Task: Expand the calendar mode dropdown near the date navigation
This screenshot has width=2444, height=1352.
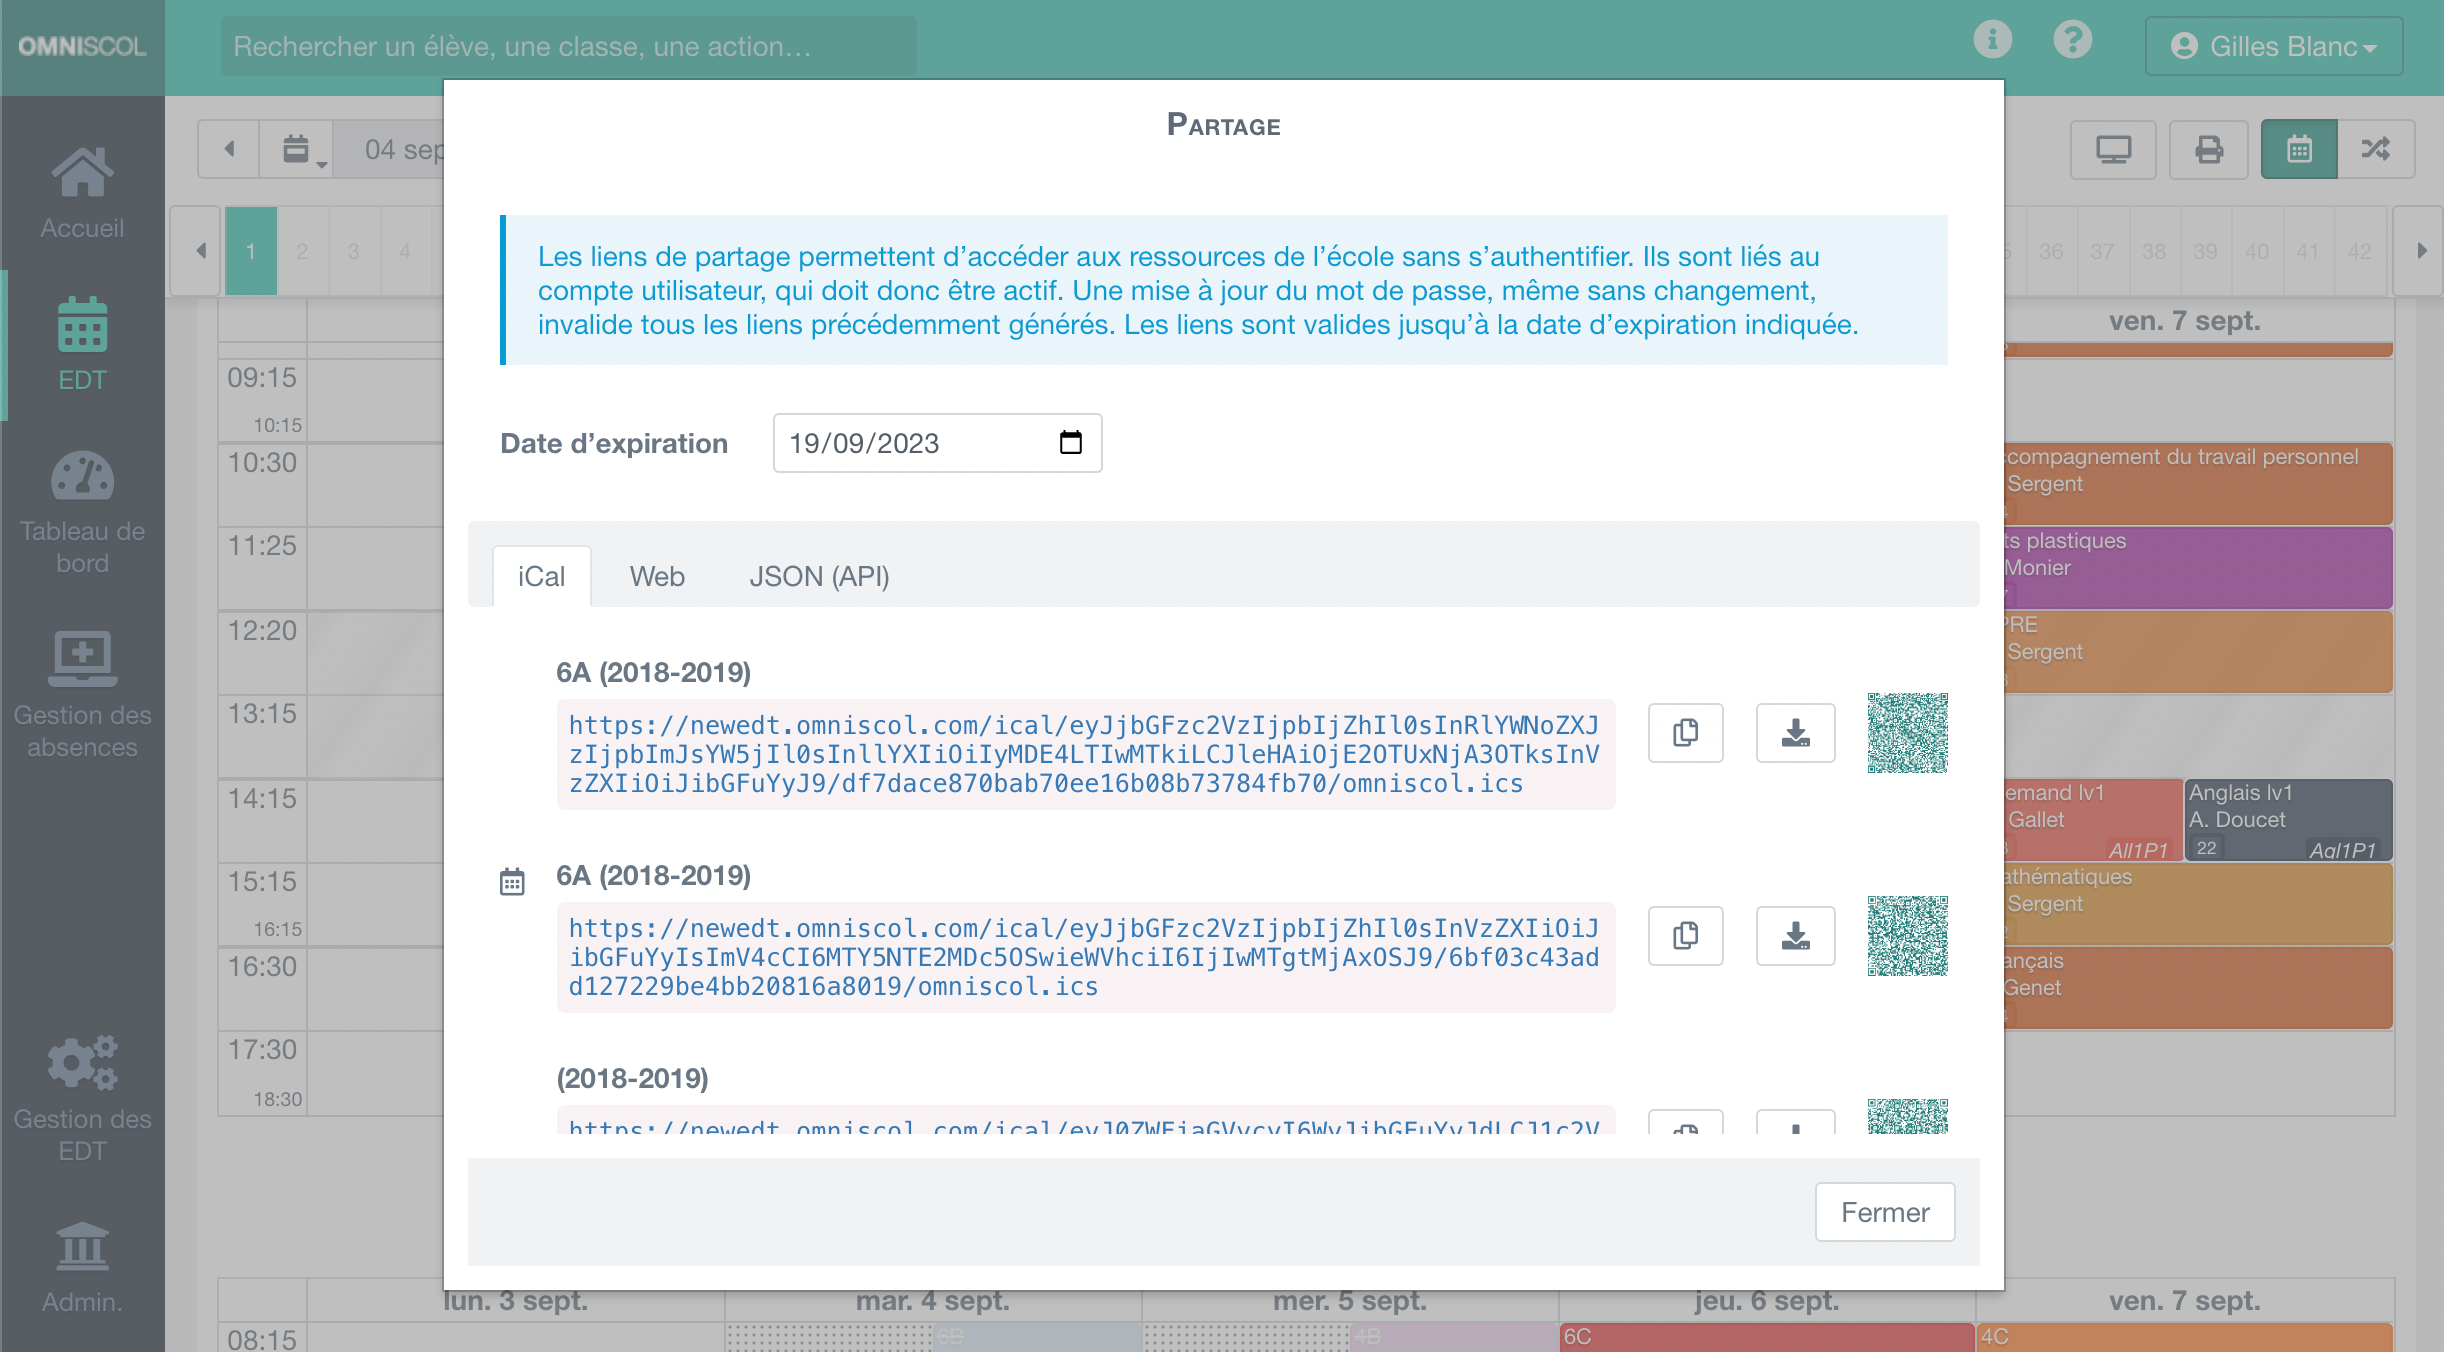Action: tap(296, 149)
